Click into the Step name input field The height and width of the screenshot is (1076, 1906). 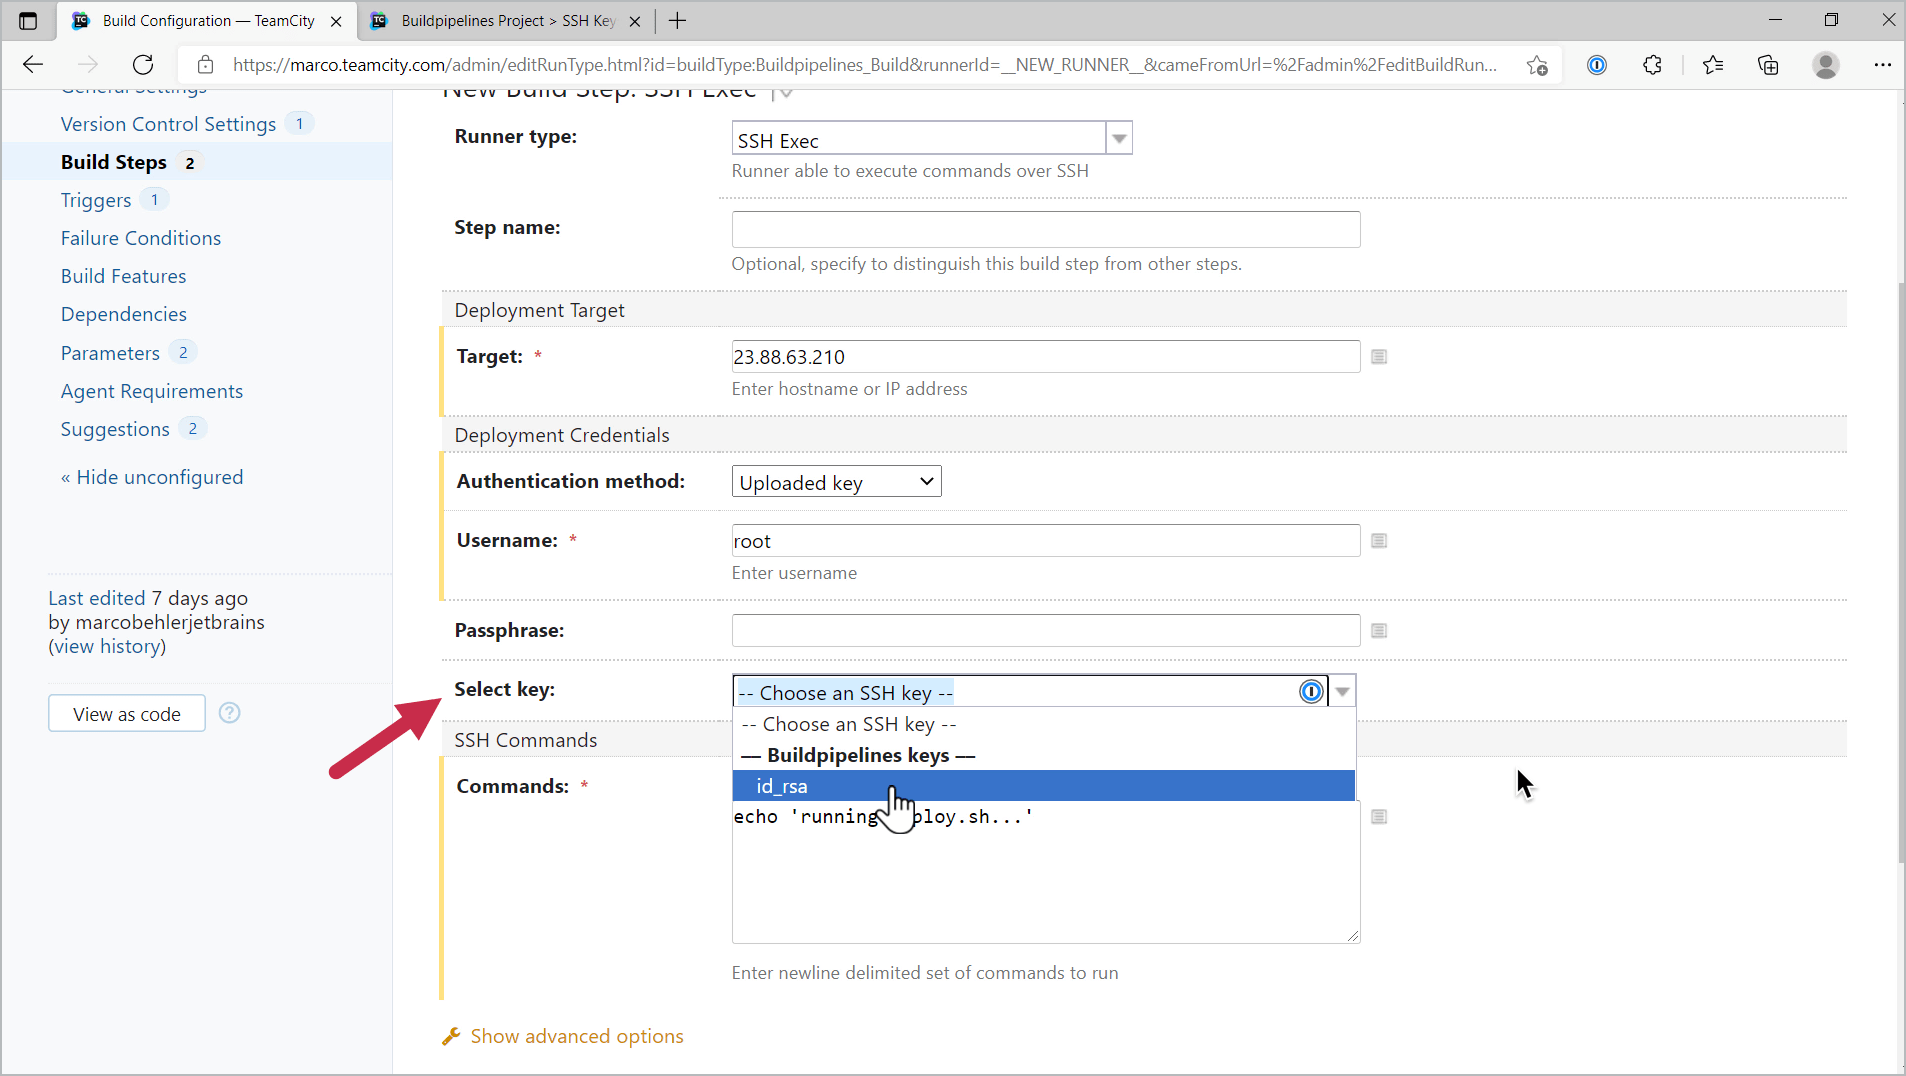[1045, 229]
